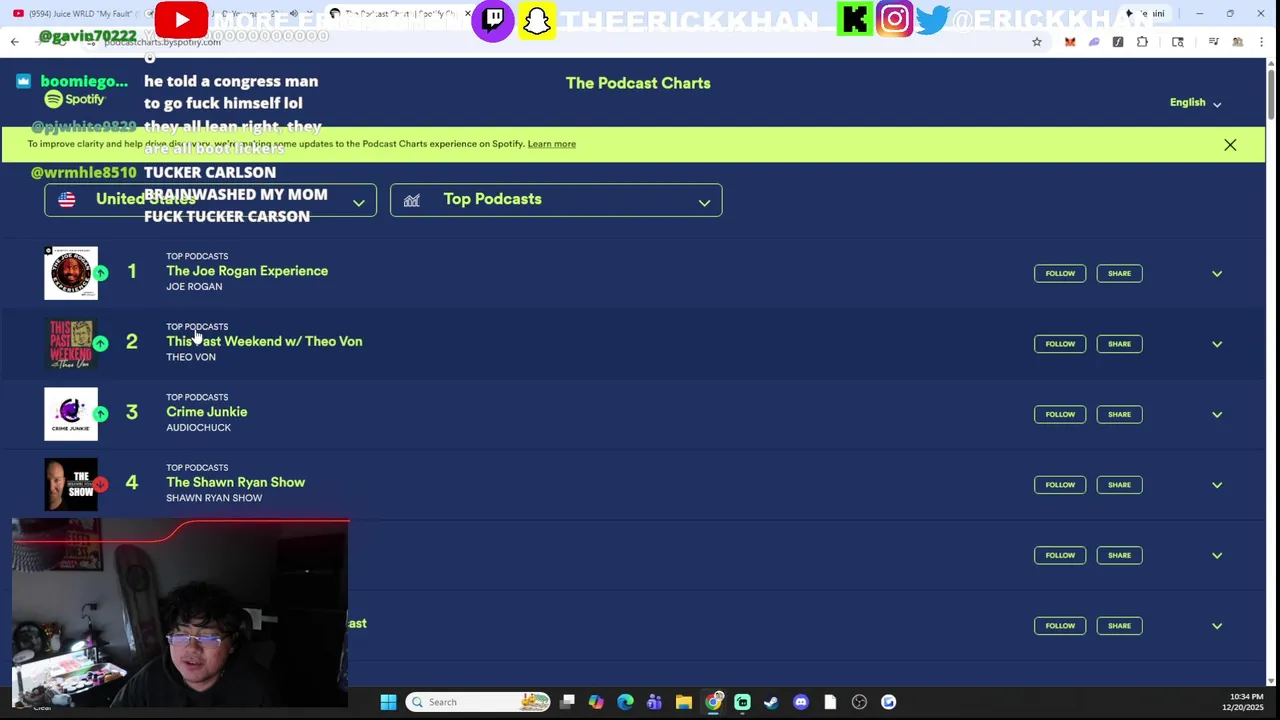Click the AUDIOCHUCK publisher name

coord(198,428)
